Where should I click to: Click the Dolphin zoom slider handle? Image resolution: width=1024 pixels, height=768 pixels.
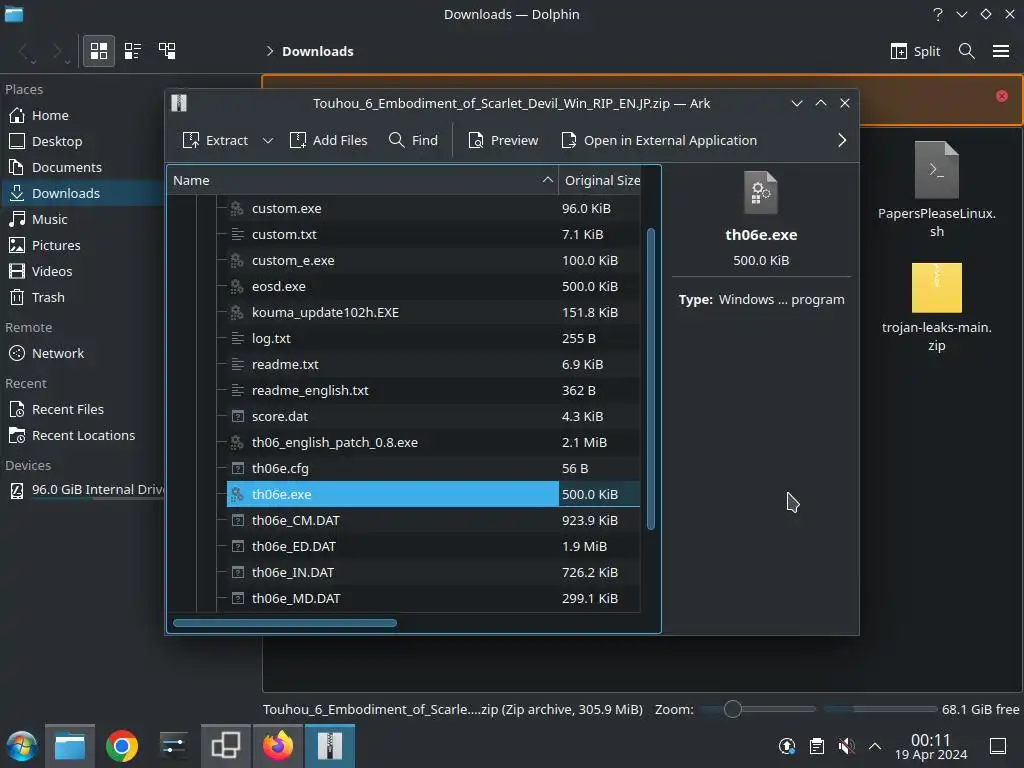pyautogui.click(x=733, y=709)
